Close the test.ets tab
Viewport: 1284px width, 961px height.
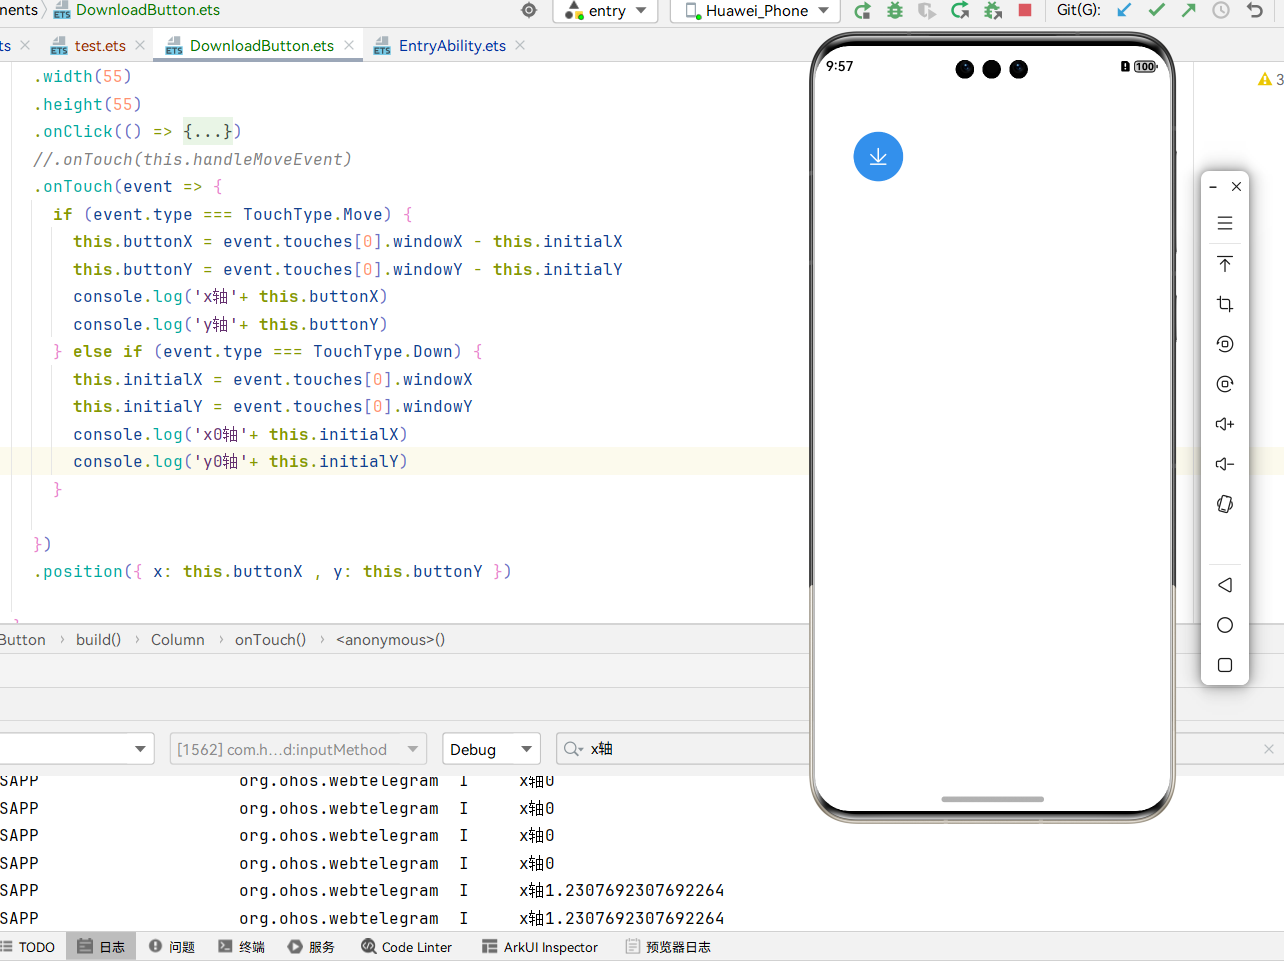(x=140, y=45)
